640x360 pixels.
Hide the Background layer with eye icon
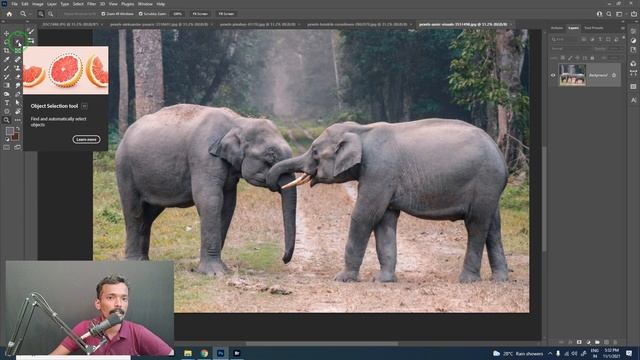pyautogui.click(x=553, y=75)
